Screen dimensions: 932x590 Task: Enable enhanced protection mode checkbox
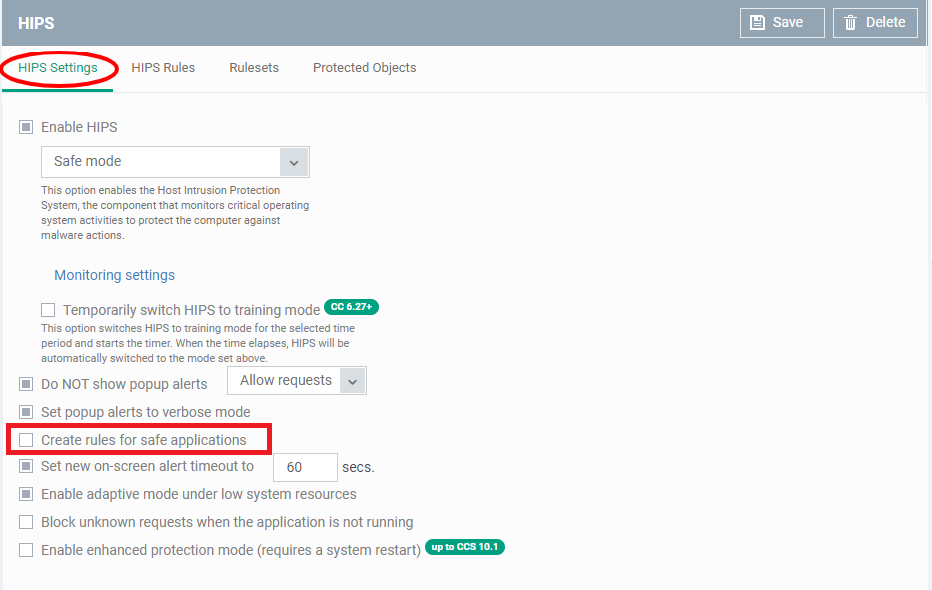point(27,550)
